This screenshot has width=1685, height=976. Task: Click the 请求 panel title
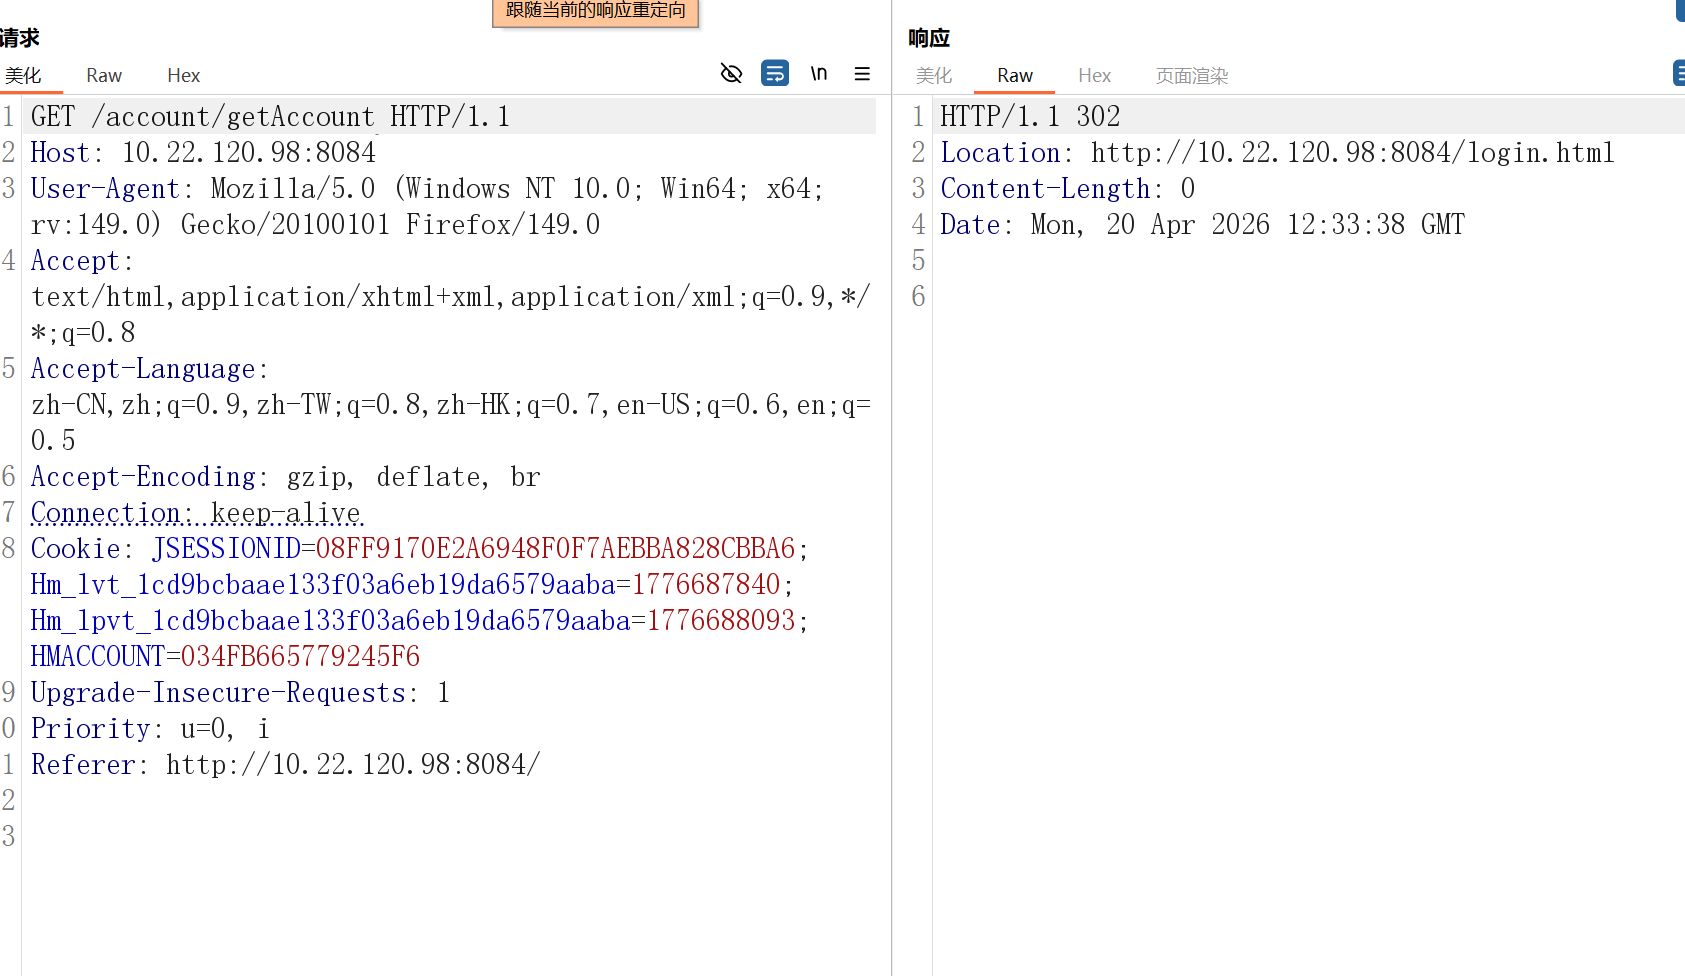click(20, 38)
